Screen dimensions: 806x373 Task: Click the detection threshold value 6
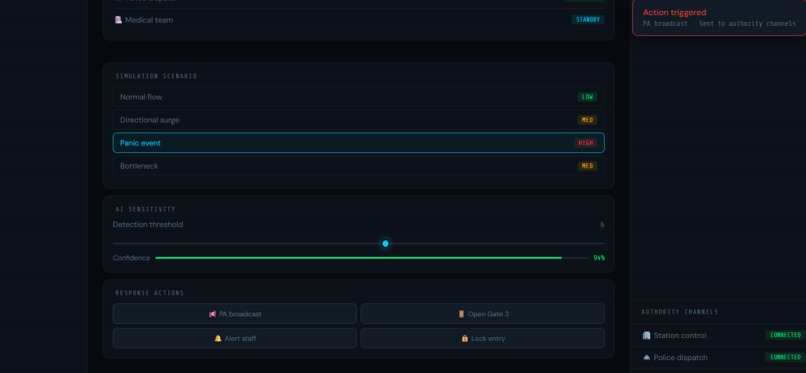(602, 225)
